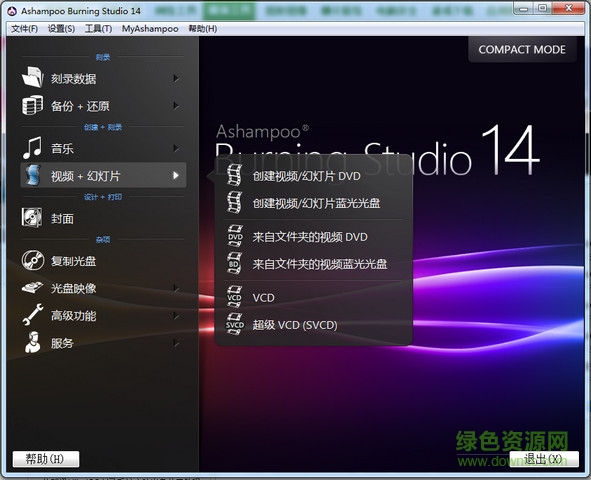This screenshot has width=591, height=480.
Task: Click the 服务 person icon
Action: pyautogui.click(x=33, y=342)
